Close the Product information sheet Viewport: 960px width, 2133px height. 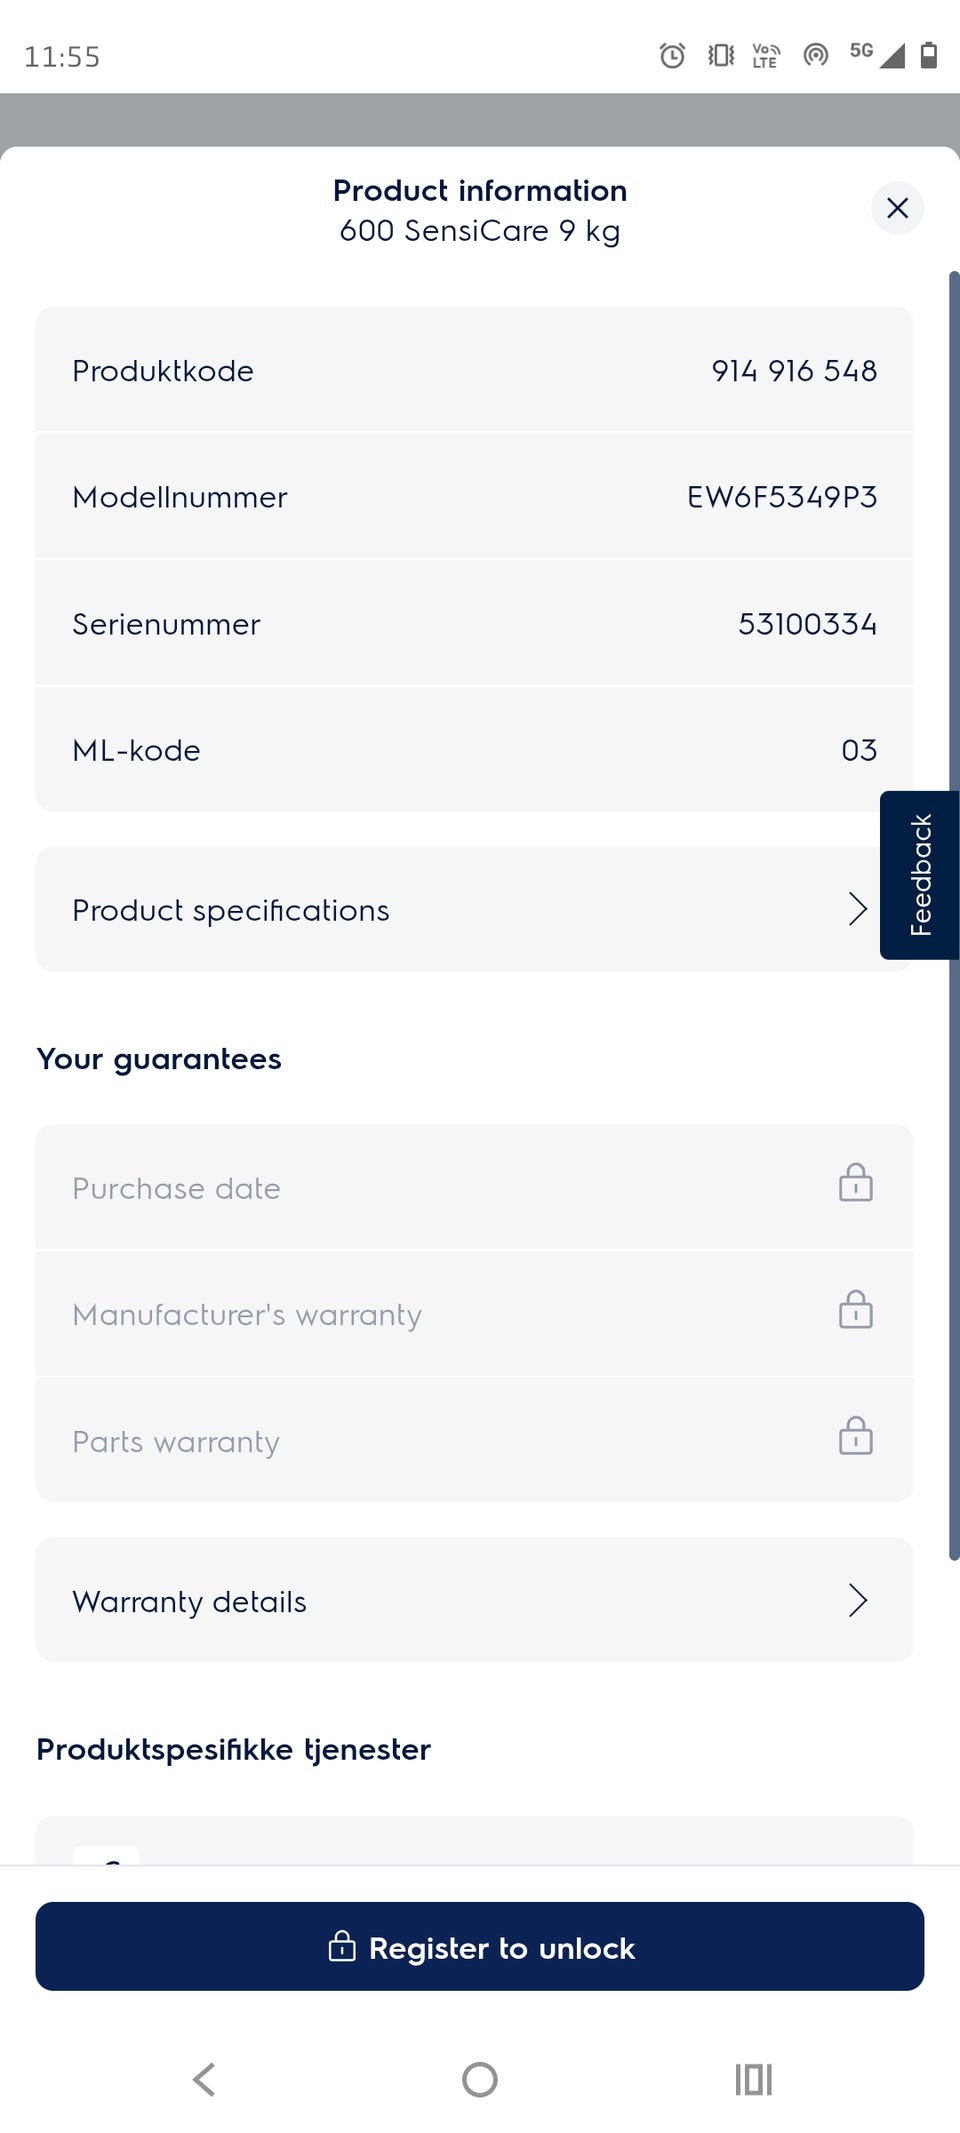(897, 208)
